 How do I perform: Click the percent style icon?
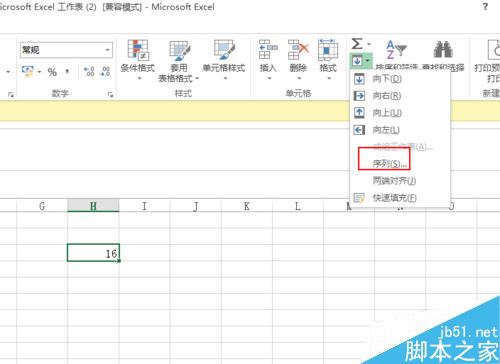click(52, 72)
